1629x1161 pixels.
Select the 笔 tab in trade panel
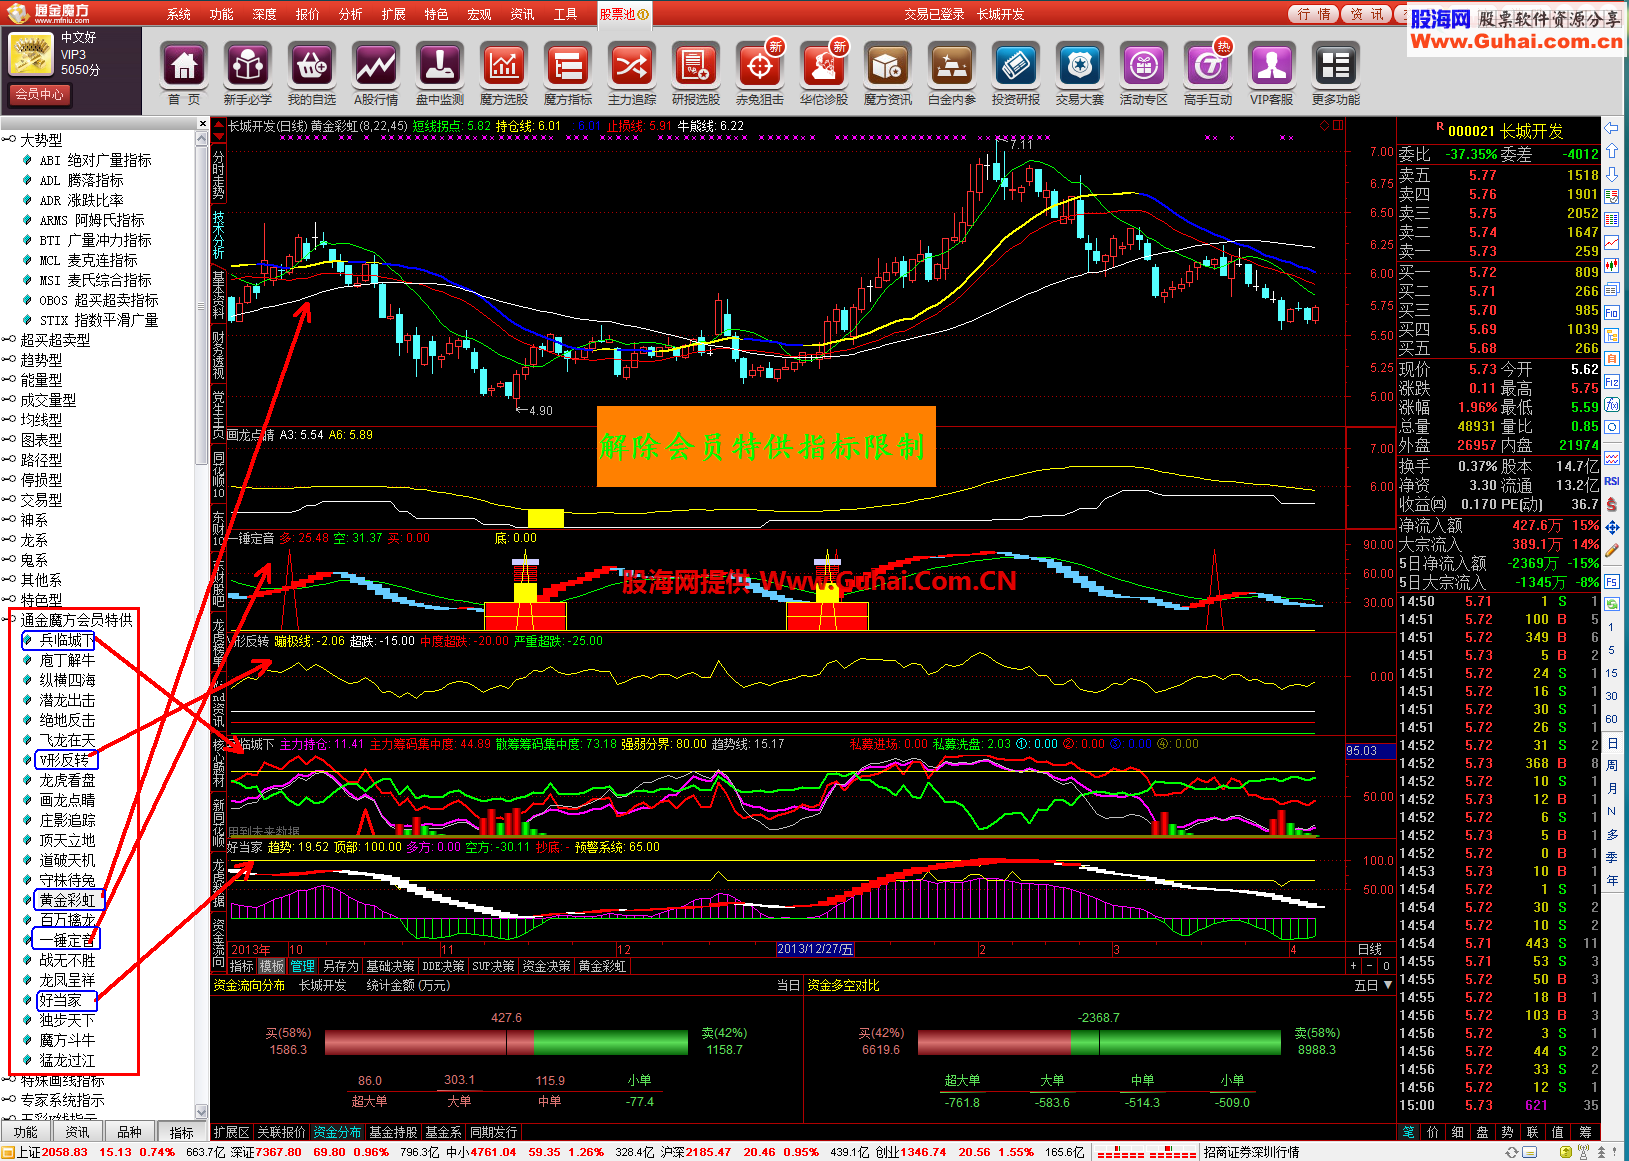pos(1408,1132)
